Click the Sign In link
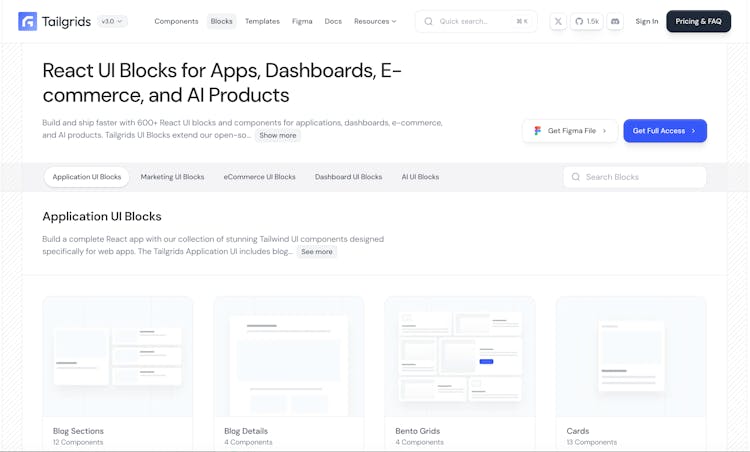The width and height of the screenshot is (750, 452). point(647,21)
